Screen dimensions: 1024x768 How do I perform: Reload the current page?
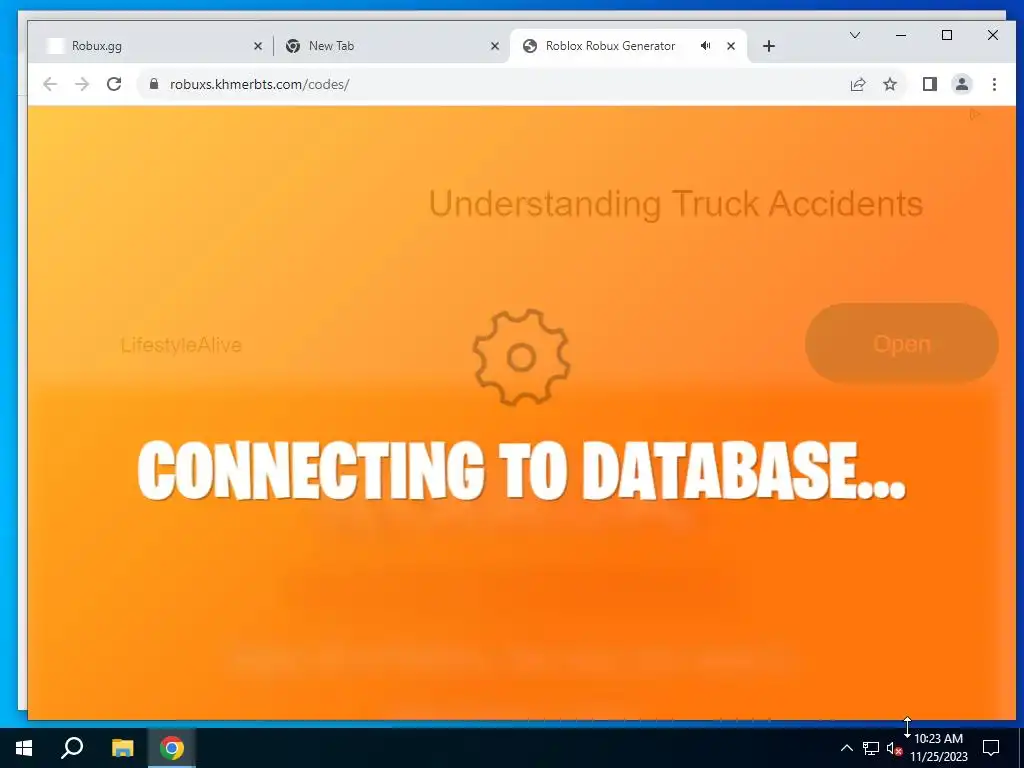pyautogui.click(x=114, y=84)
